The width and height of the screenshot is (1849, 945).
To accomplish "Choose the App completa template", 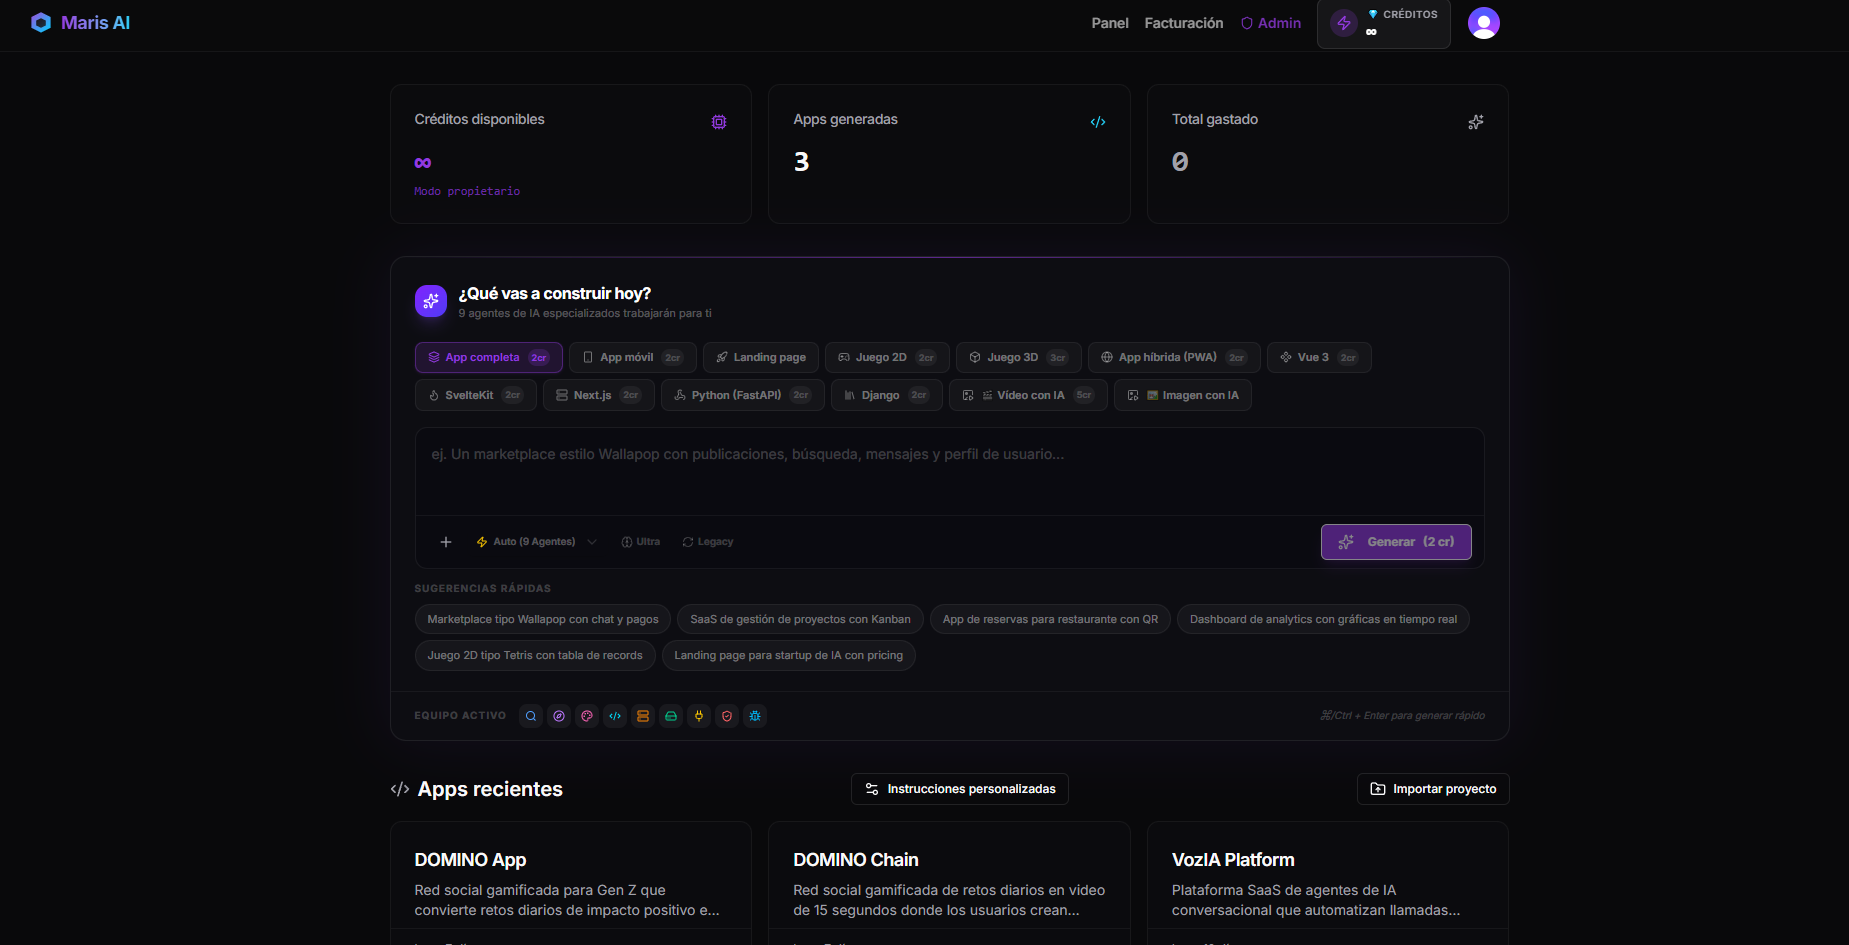I will [x=488, y=358].
